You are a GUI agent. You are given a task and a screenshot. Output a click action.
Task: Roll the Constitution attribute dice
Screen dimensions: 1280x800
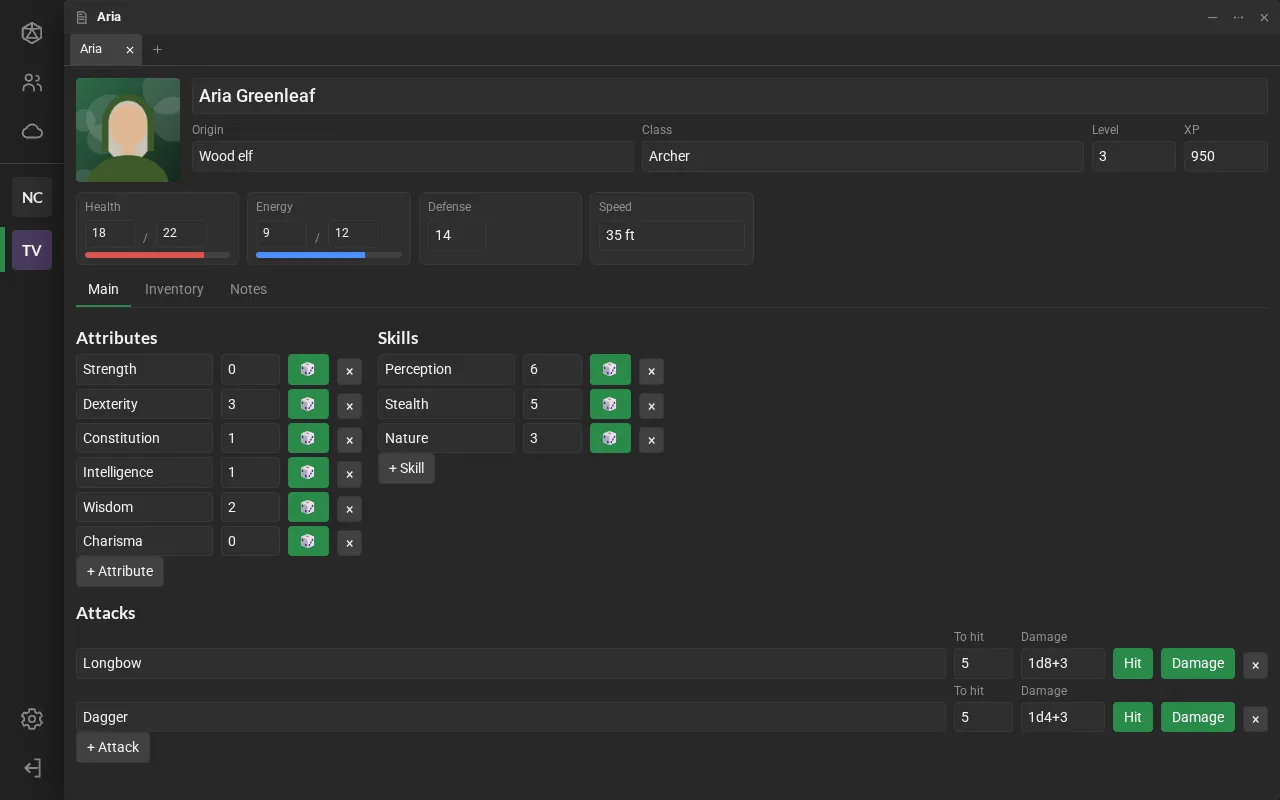(x=308, y=438)
